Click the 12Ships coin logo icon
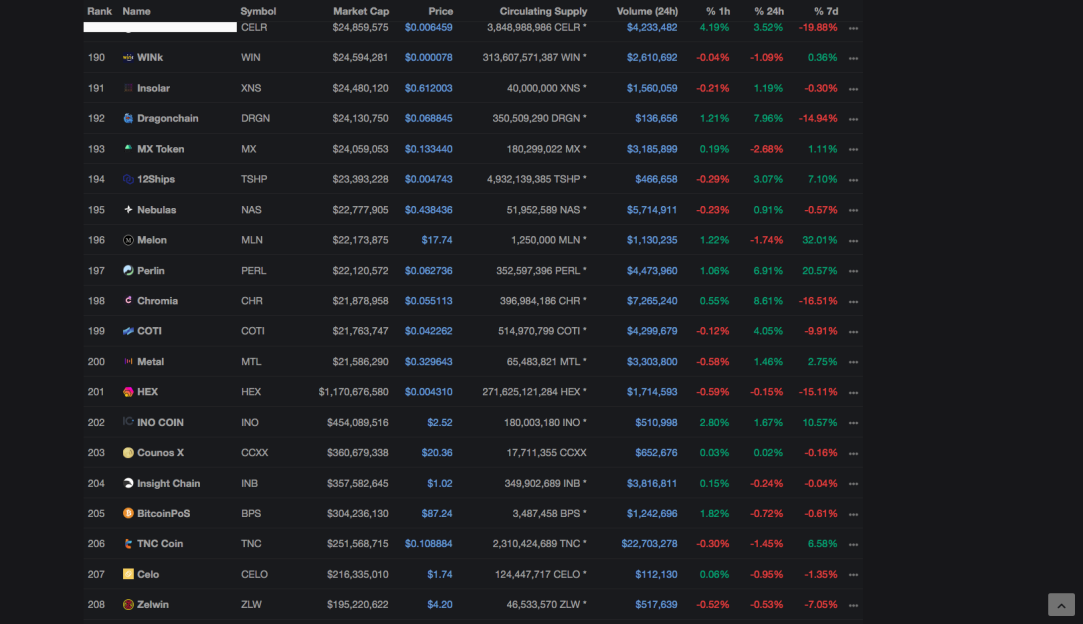The image size is (1083, 624). pyautogui.click(x=128, y=179)
